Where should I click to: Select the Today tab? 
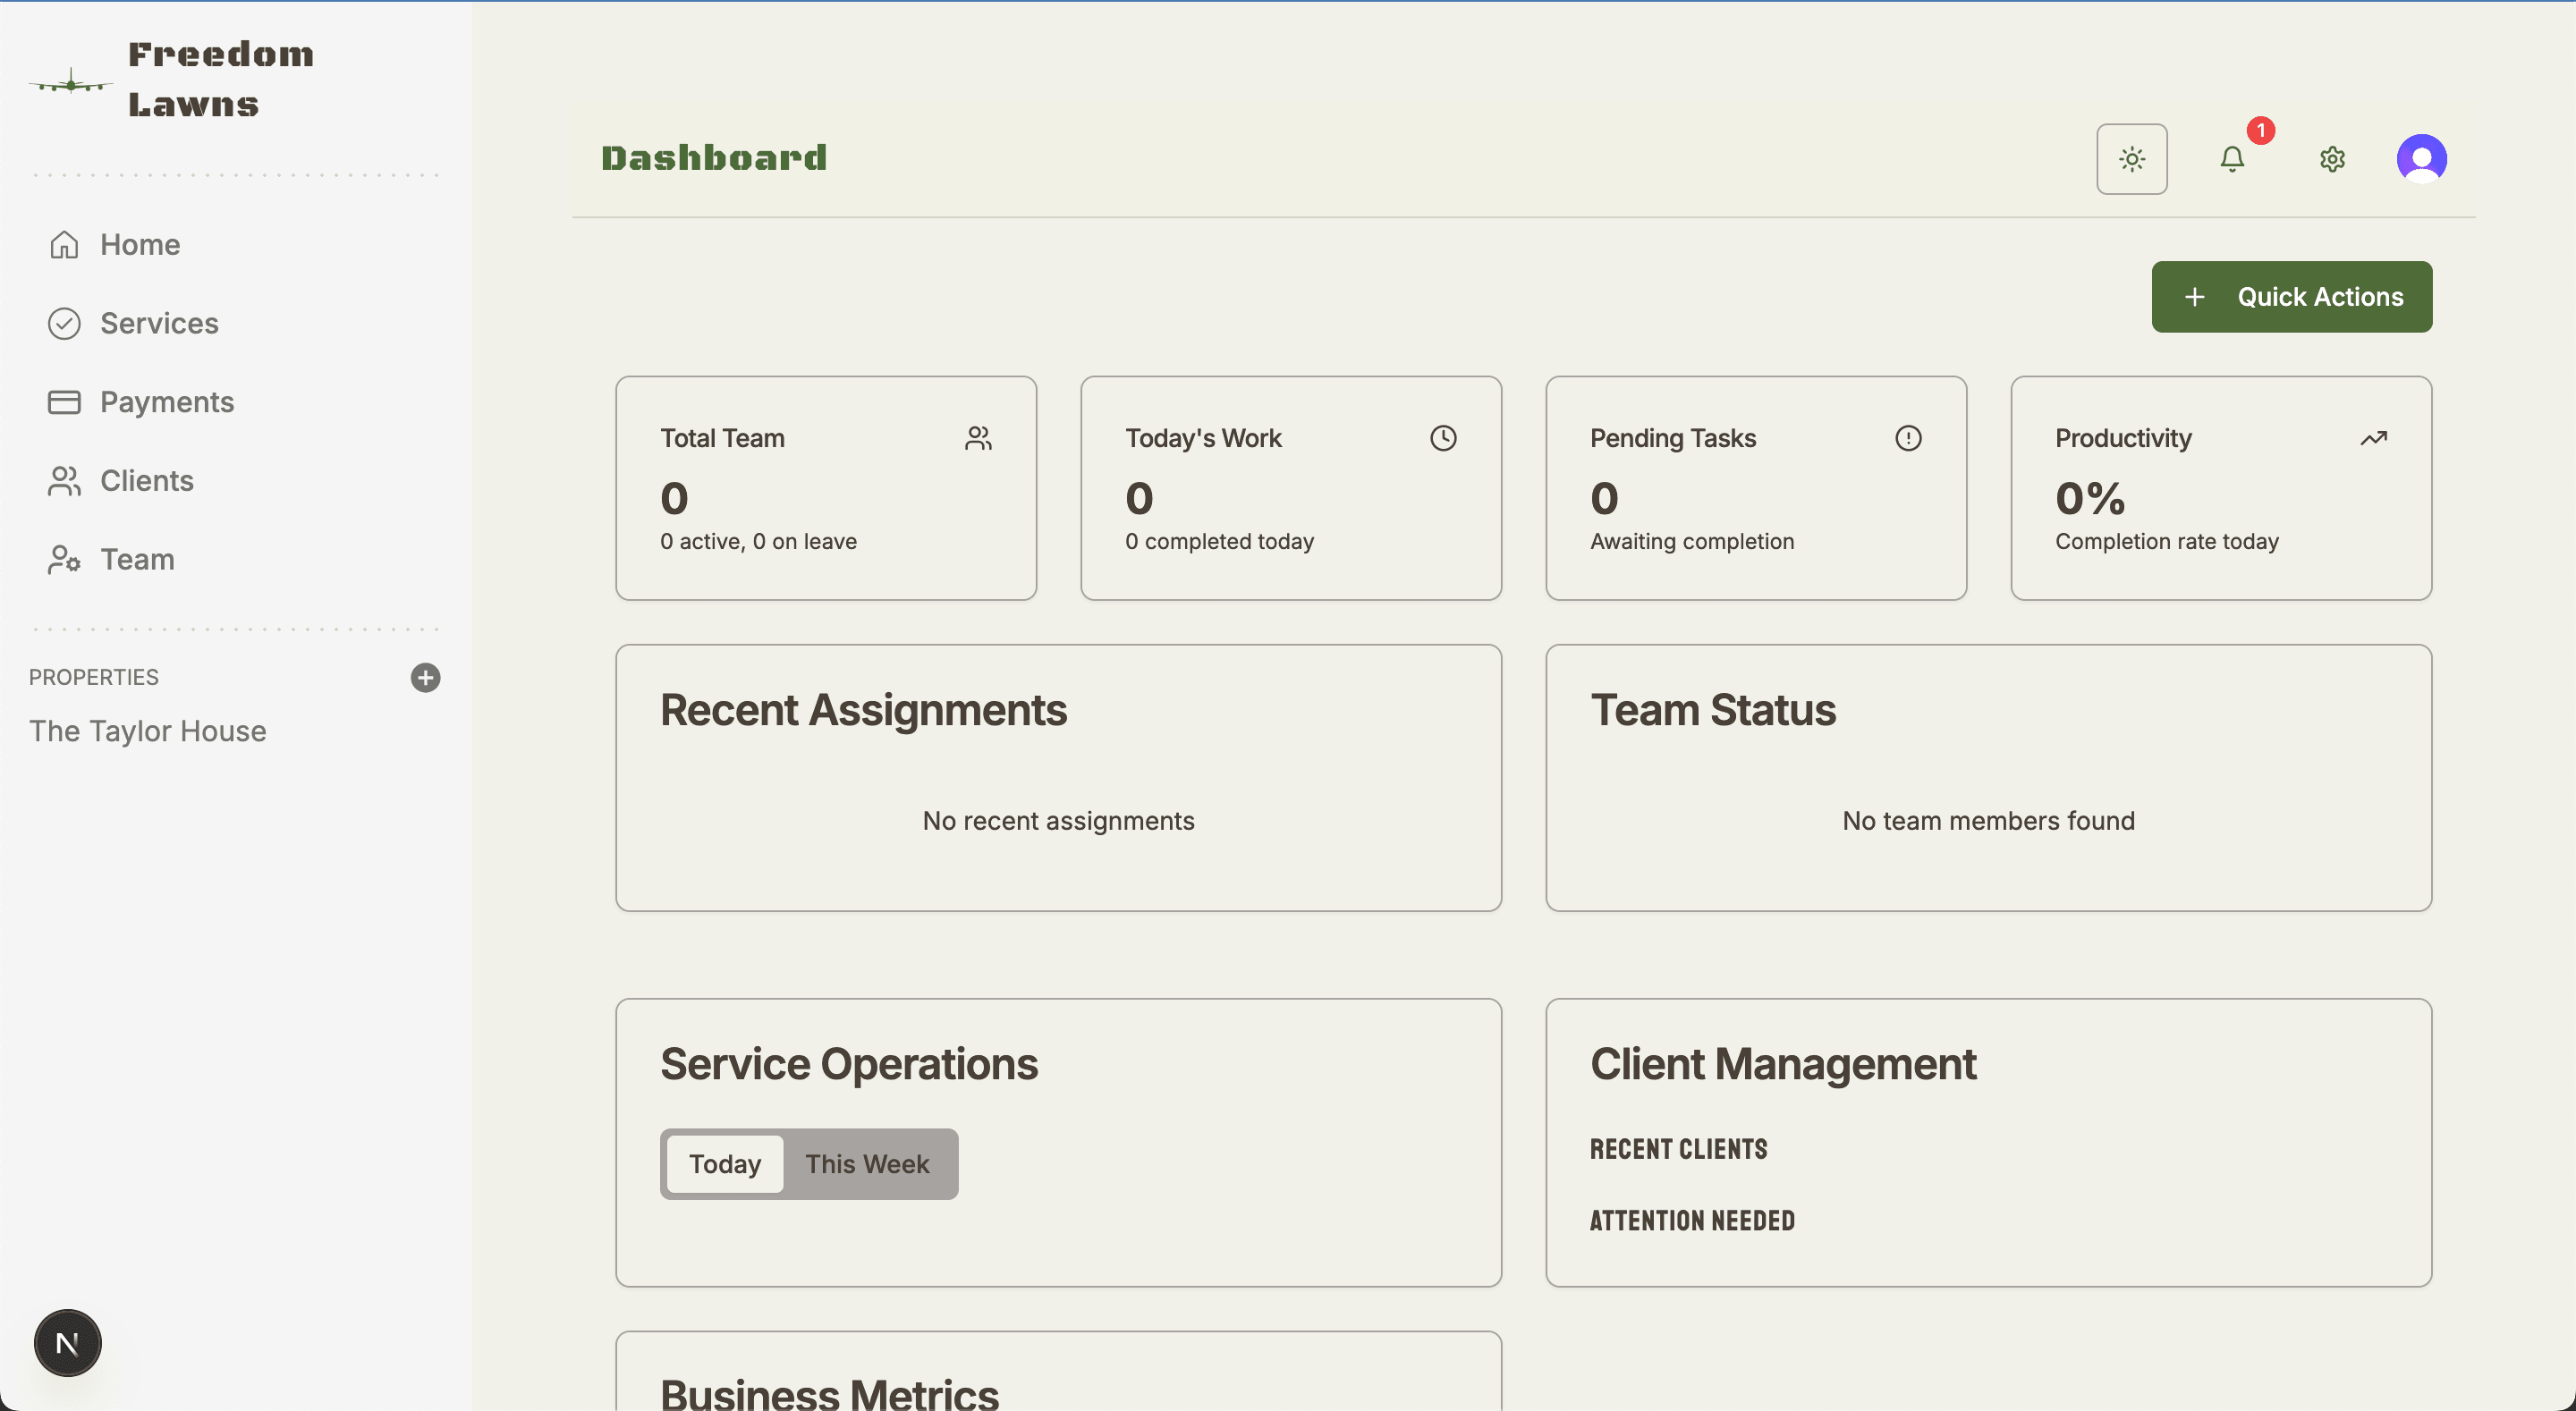(724, 1164)
